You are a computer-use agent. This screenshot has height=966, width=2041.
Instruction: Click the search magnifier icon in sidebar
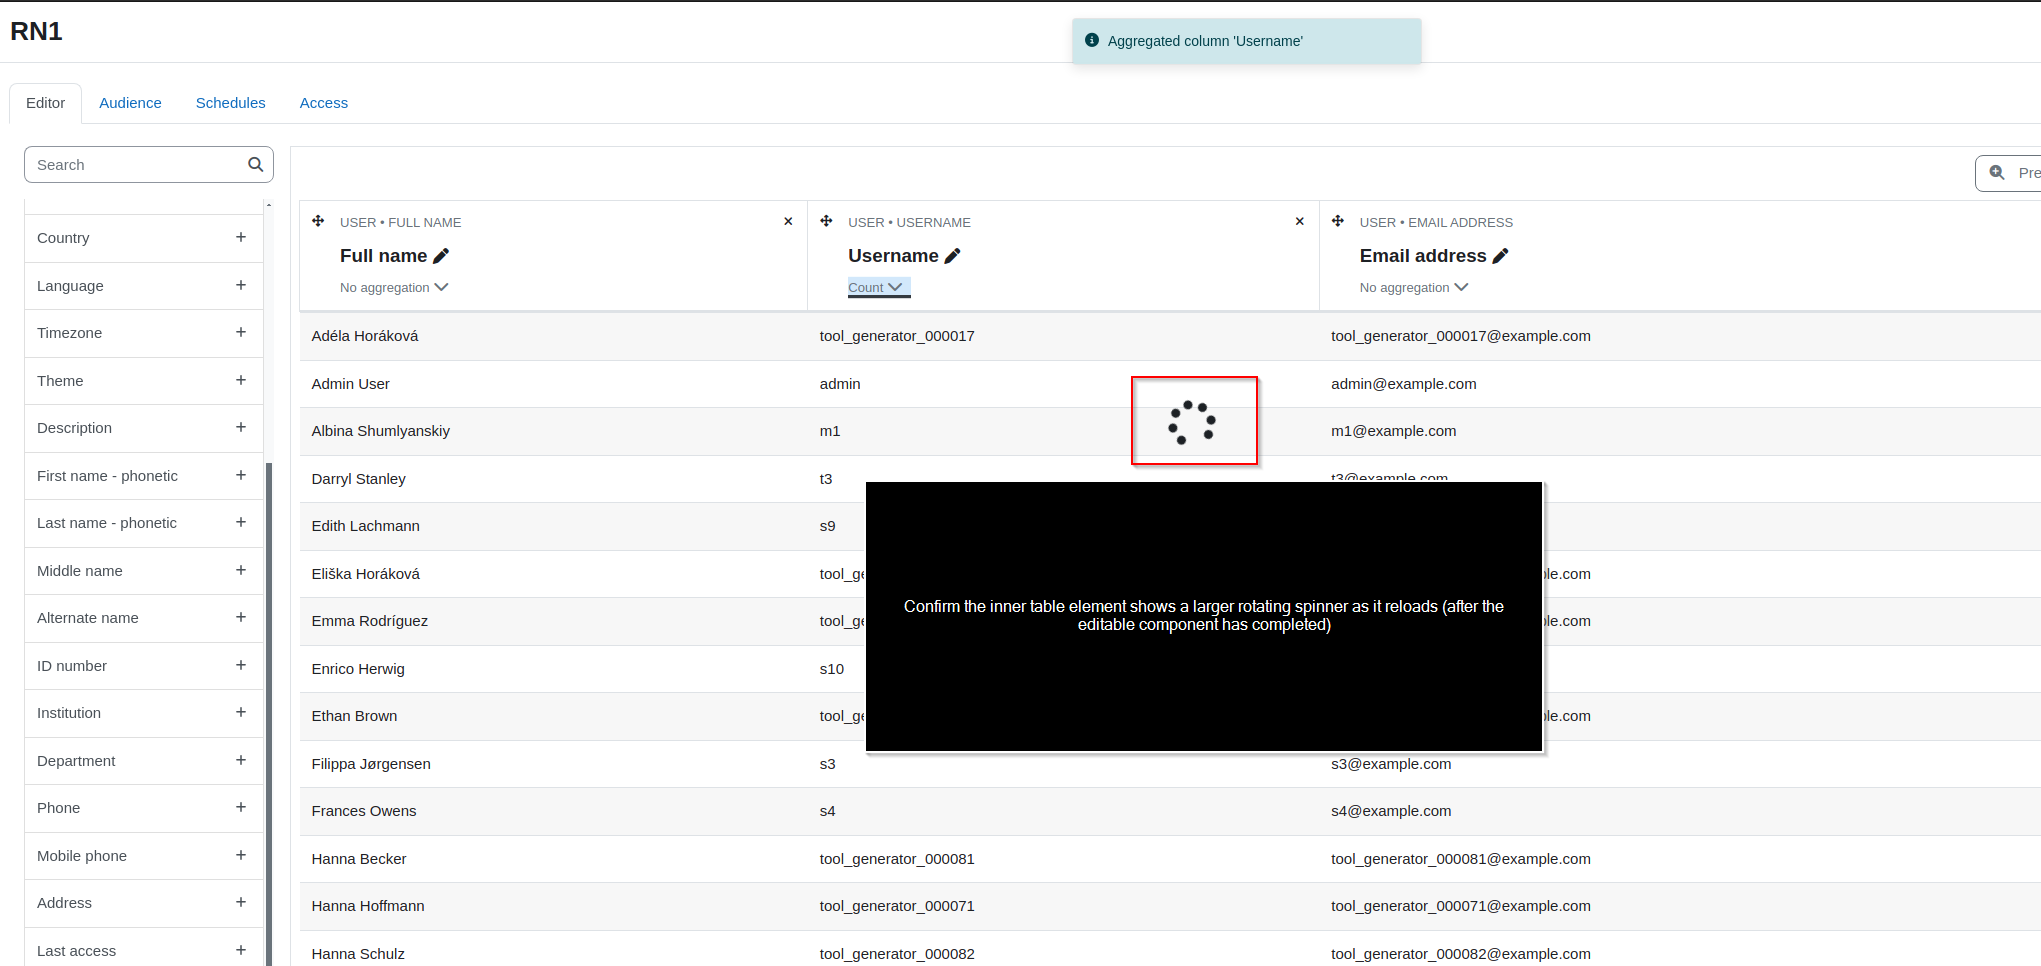256,164
